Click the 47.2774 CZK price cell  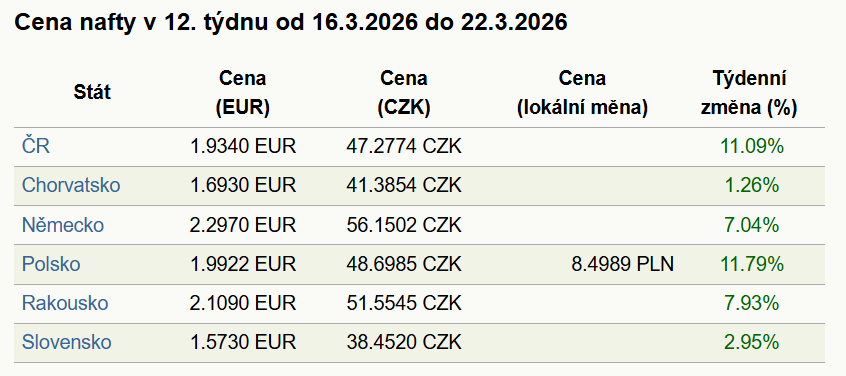404,146
